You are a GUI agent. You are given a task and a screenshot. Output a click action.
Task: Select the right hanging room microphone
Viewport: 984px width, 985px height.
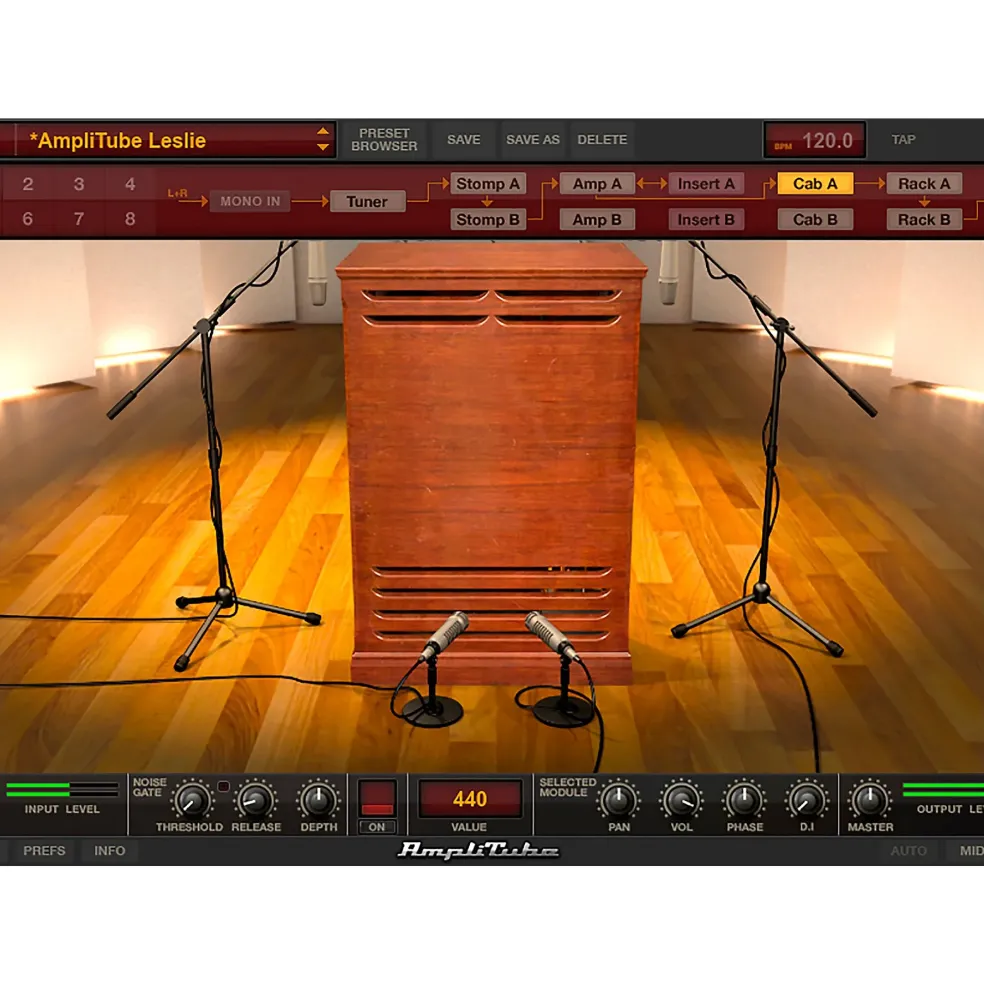point(668,273)
